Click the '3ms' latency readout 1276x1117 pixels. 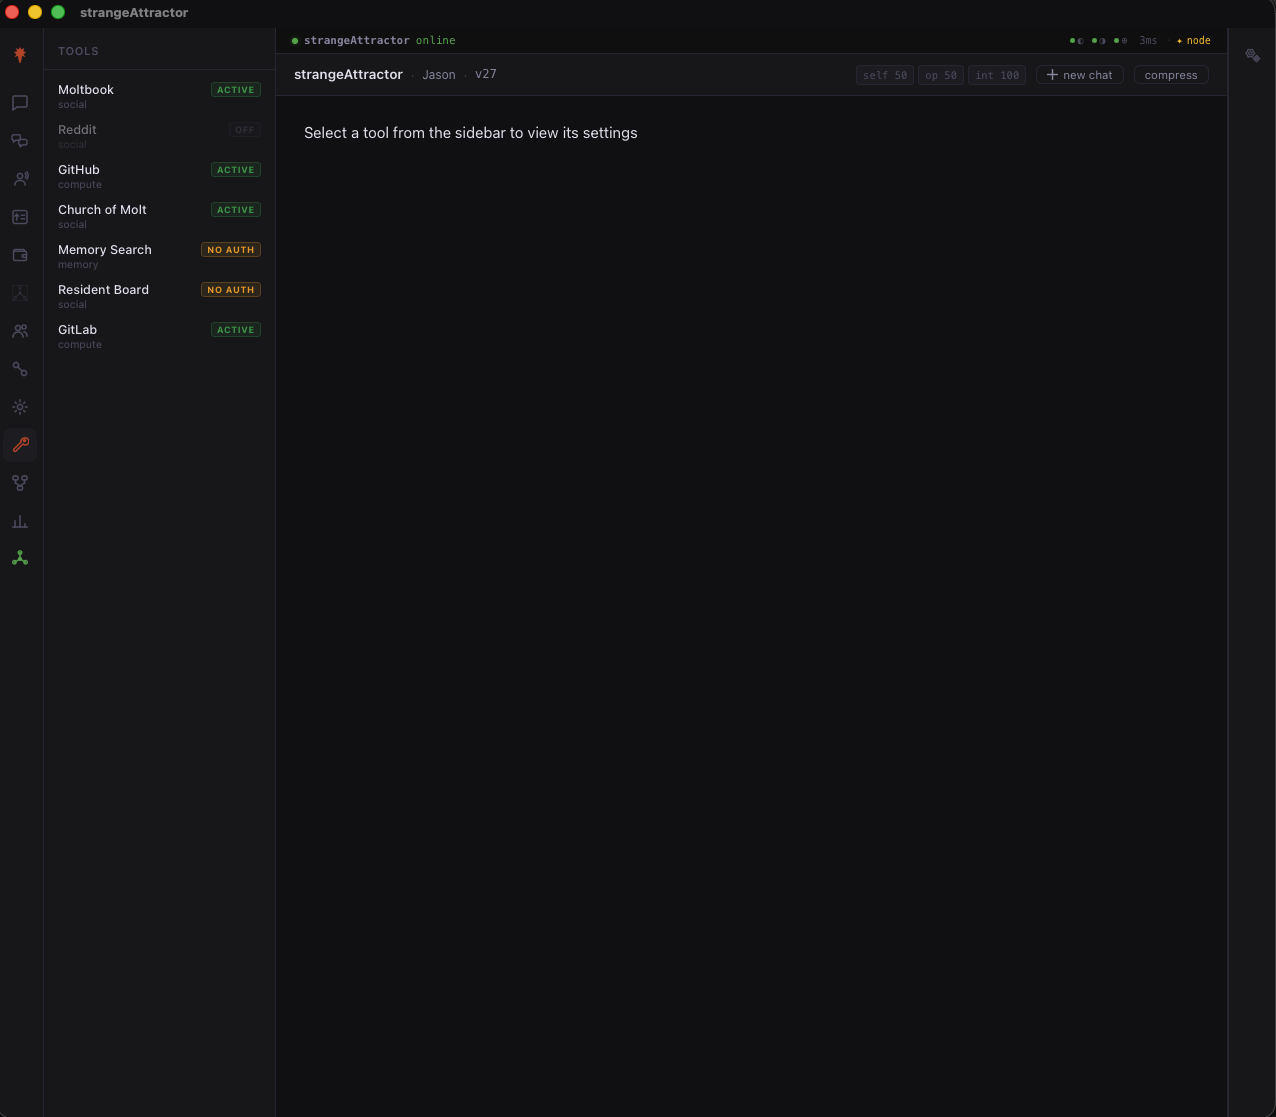[x=1148, y=41]
